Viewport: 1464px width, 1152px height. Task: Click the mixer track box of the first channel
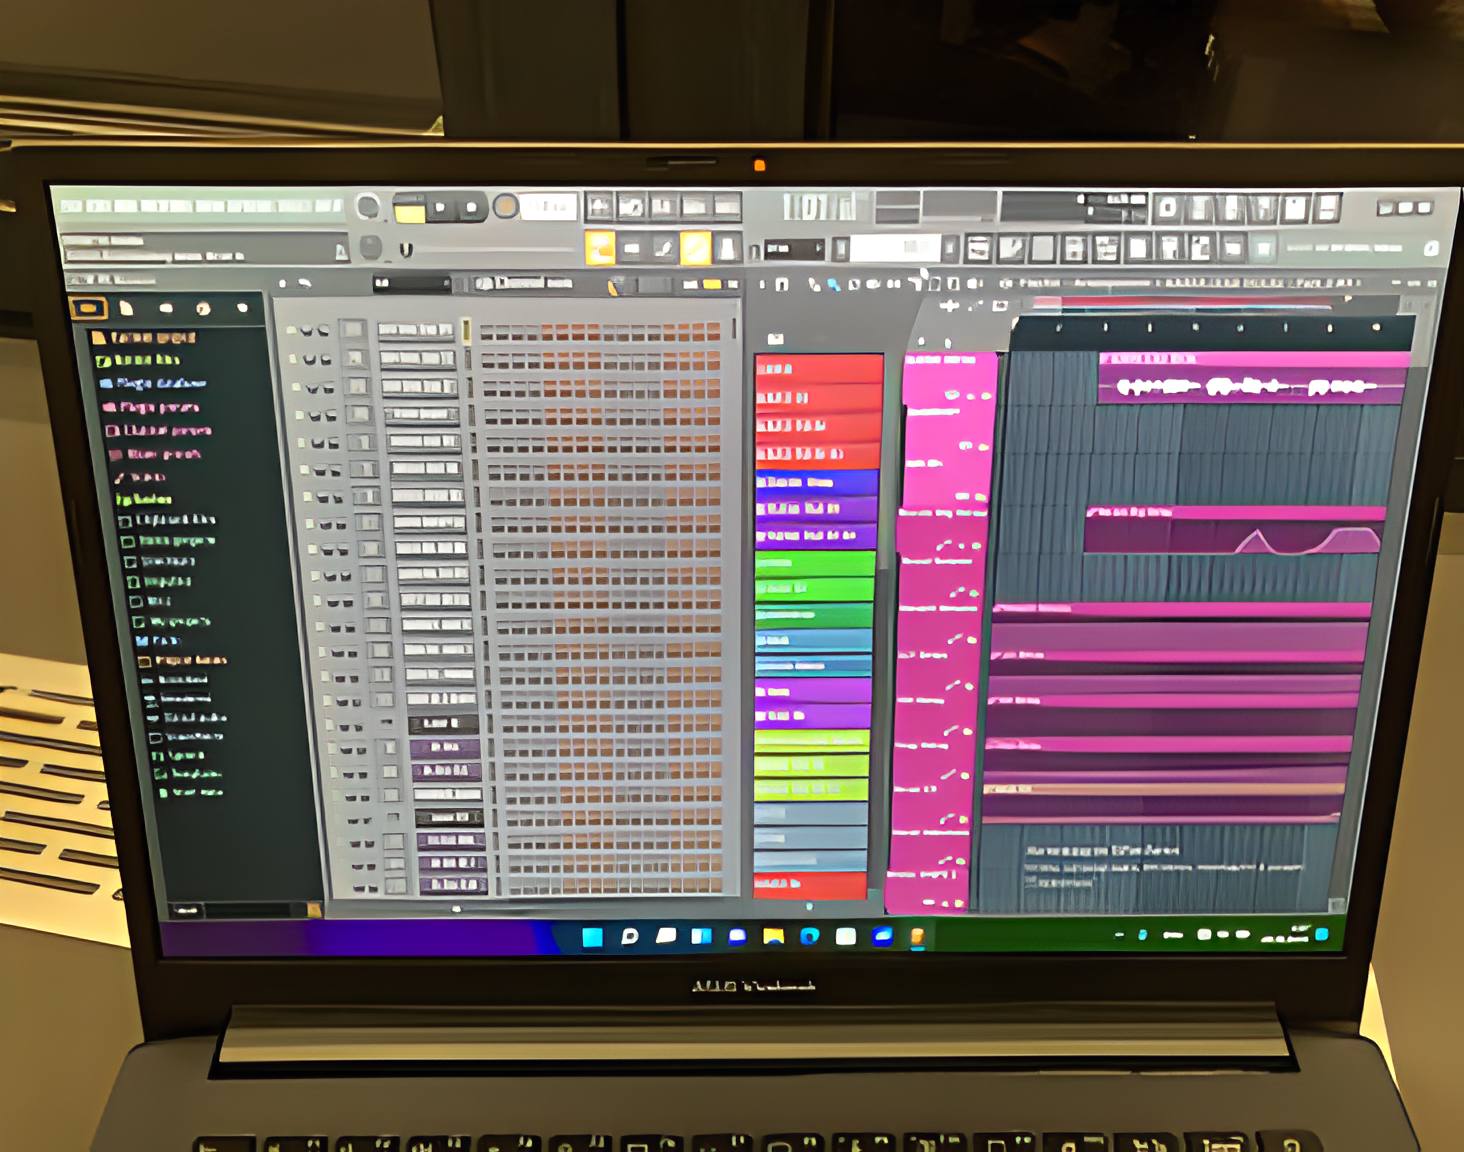352,329
